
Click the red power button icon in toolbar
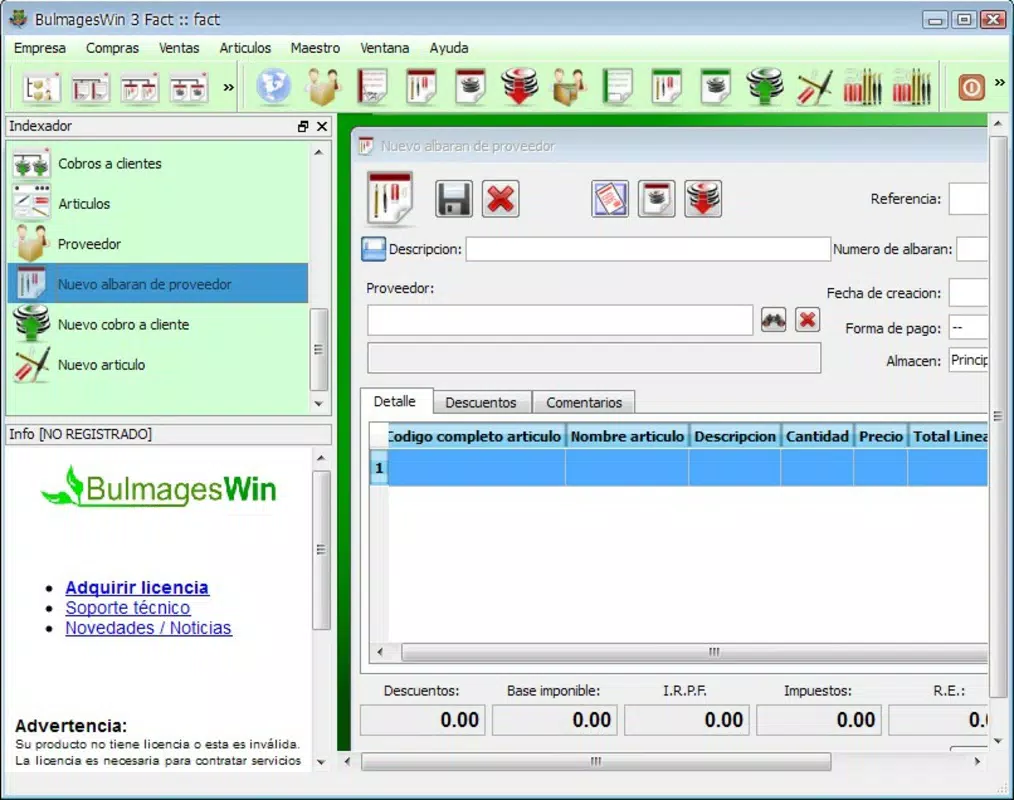coord(971,87)
